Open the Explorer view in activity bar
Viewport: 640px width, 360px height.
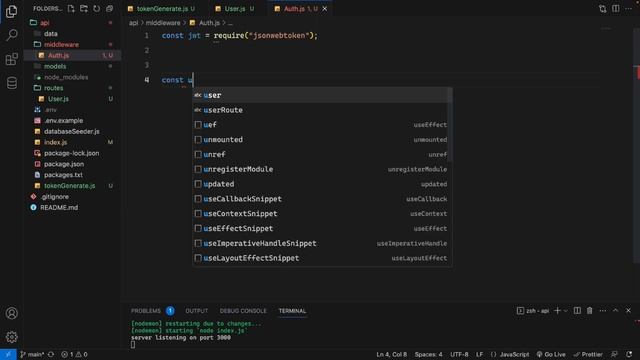(11, 11)
